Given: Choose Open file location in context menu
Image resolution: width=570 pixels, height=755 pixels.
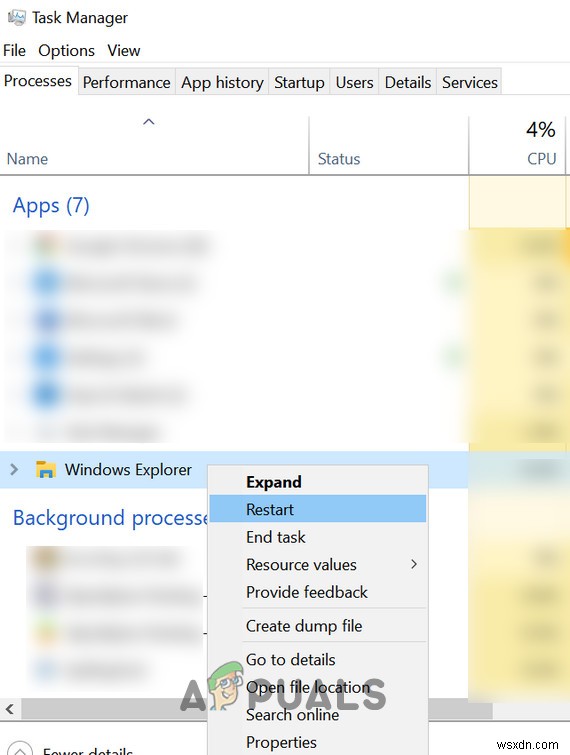Looking at the screenshot, I should click(x=318, y=687).
